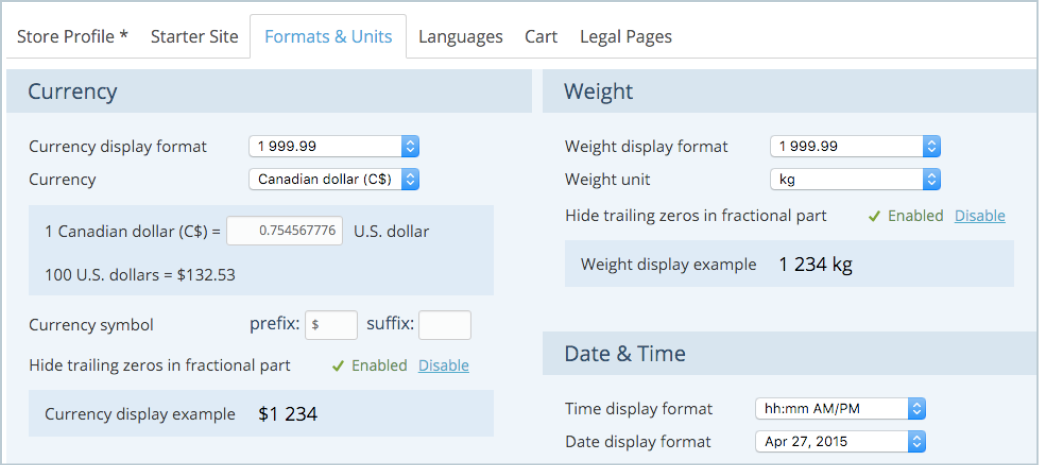Screen dimensions: 1039x465
Task: Open Time display format dropdown
Action: point(840,409)
